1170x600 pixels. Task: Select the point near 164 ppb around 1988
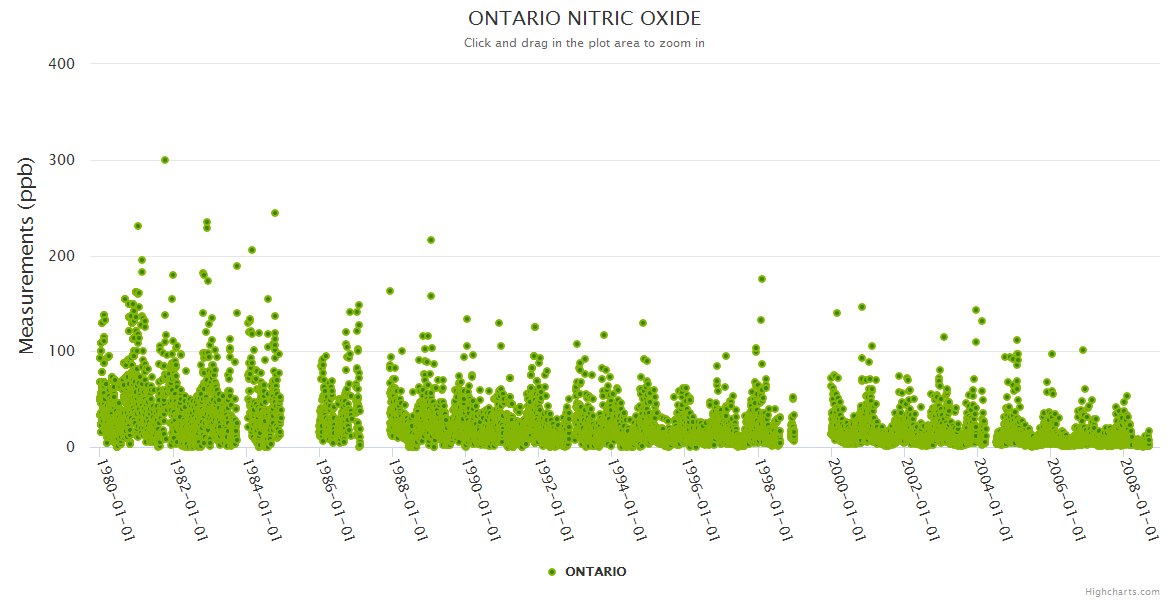[x=390, y=291]
